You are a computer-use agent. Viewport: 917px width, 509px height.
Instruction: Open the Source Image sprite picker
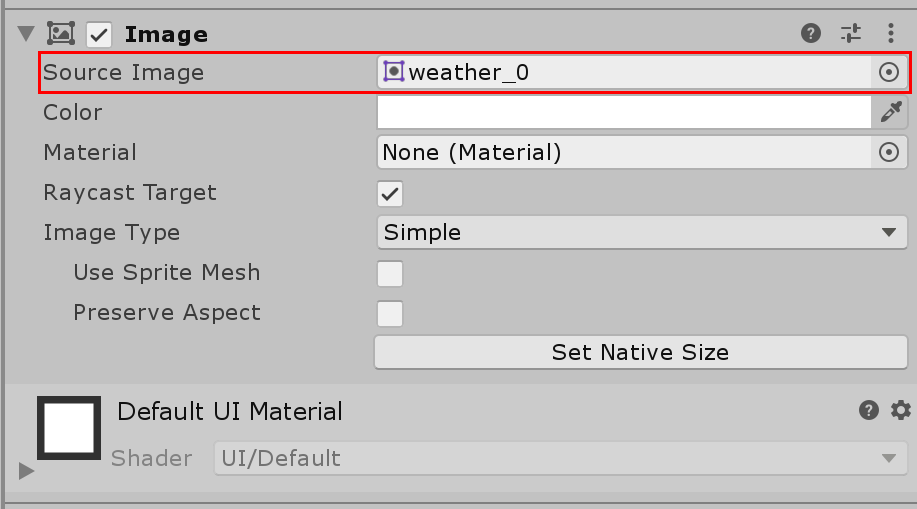tap(889, 72)
